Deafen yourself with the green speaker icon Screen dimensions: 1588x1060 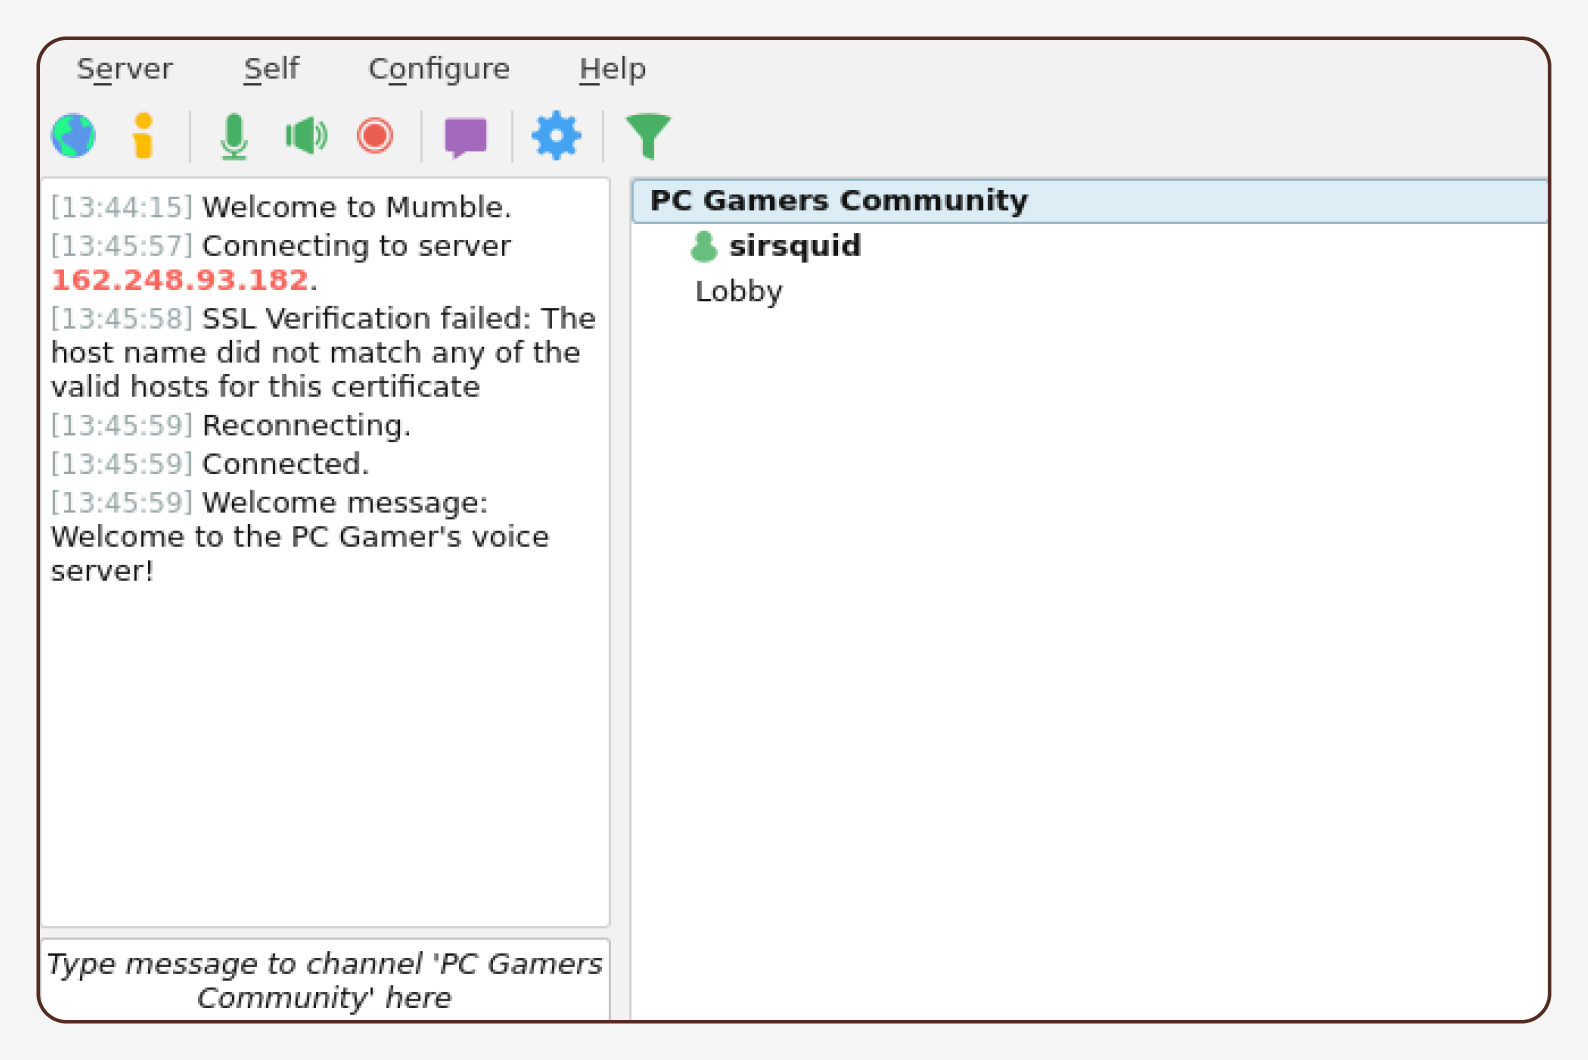pyautogui.click(x=306, y=136)
